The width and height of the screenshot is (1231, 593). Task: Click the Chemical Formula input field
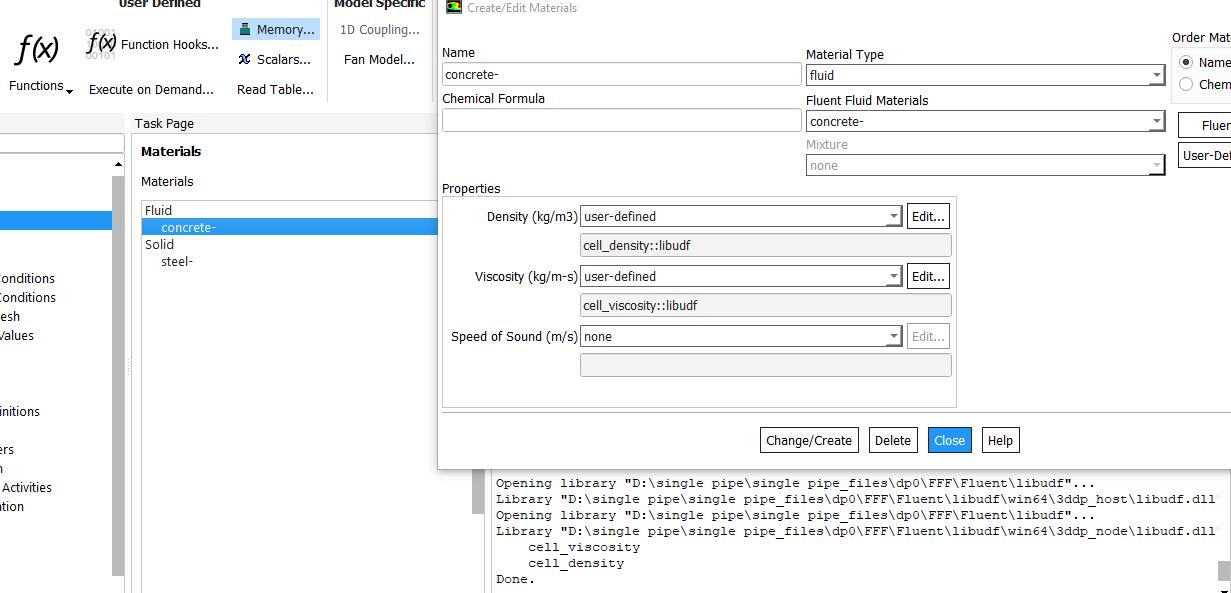pos(622,120)
